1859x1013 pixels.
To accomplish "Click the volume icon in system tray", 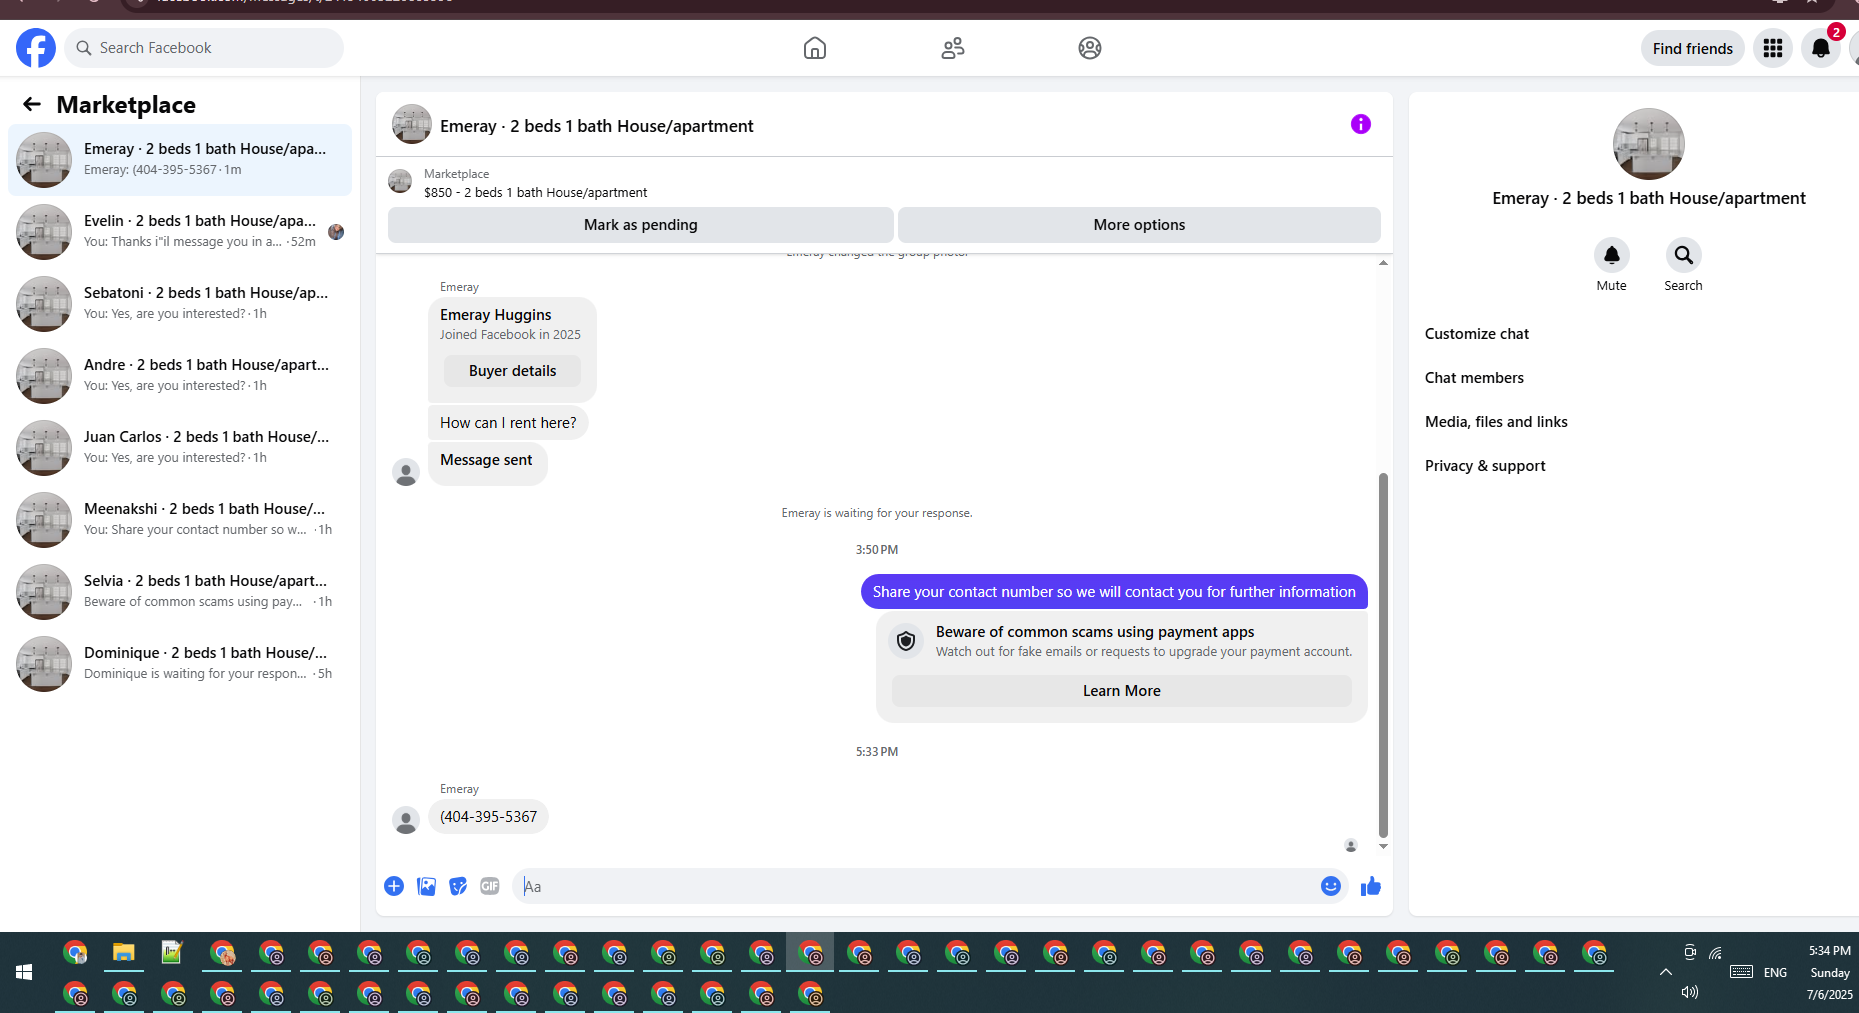I will coord(1690,992).
